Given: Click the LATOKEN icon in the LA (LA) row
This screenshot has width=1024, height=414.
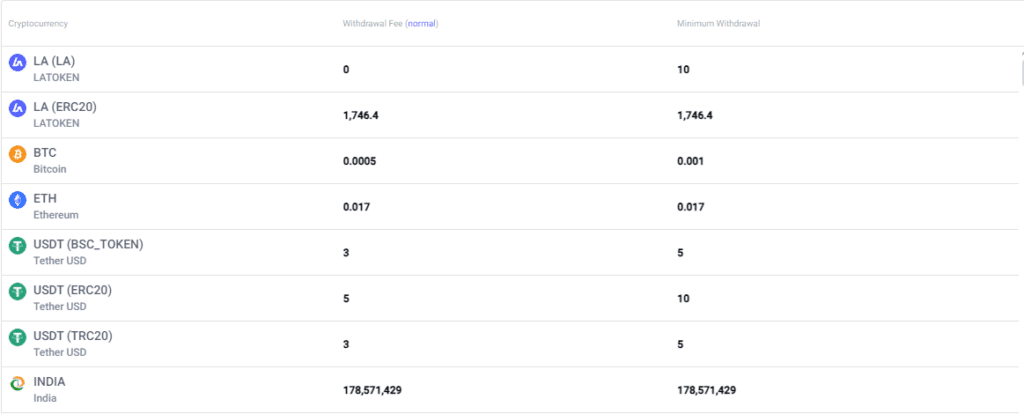Looking at the screenshot, I should coord(17,63).
